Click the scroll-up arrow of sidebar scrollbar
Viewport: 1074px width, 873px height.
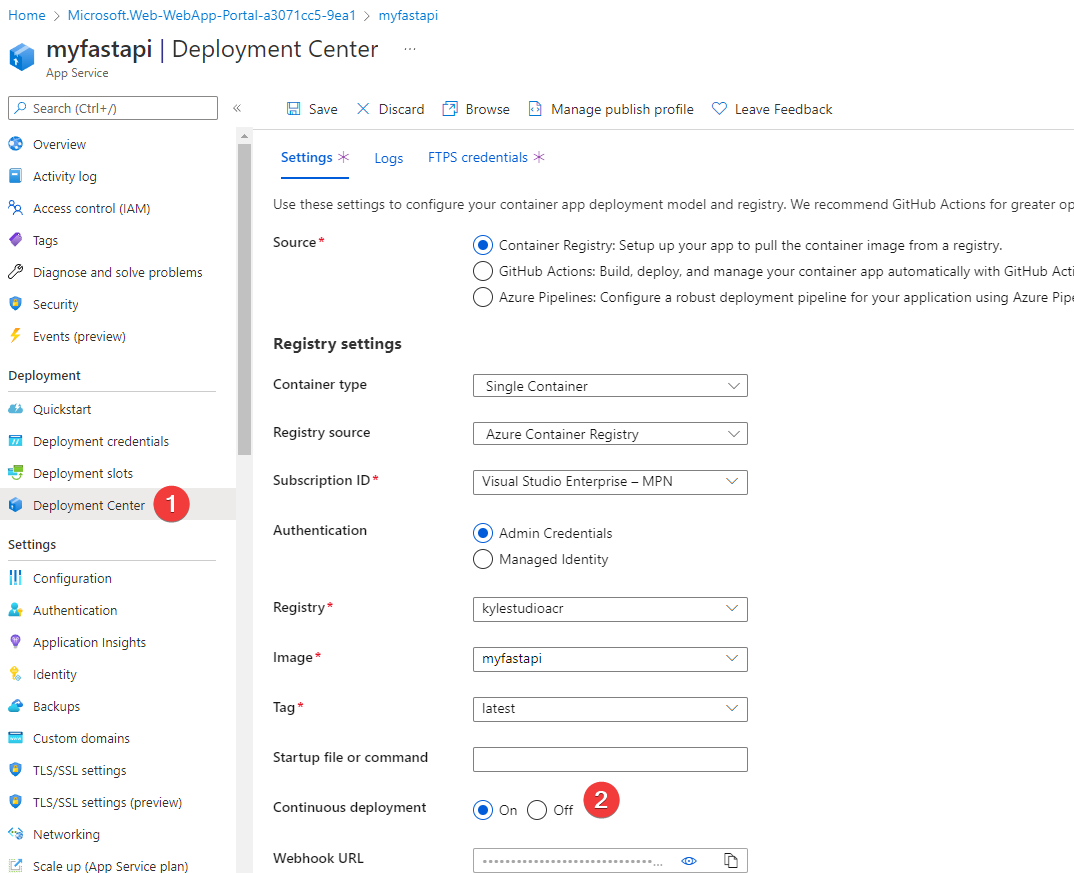coord(244,136)
